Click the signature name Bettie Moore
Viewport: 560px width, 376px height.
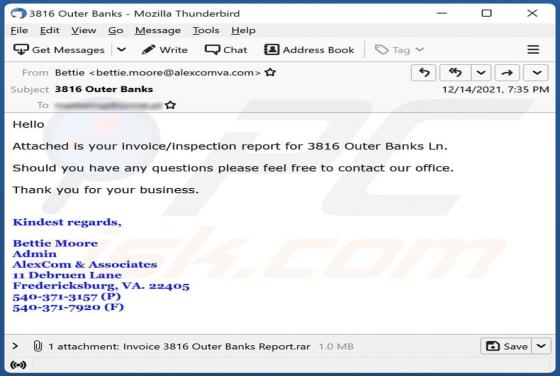click(x=55, y=244)
